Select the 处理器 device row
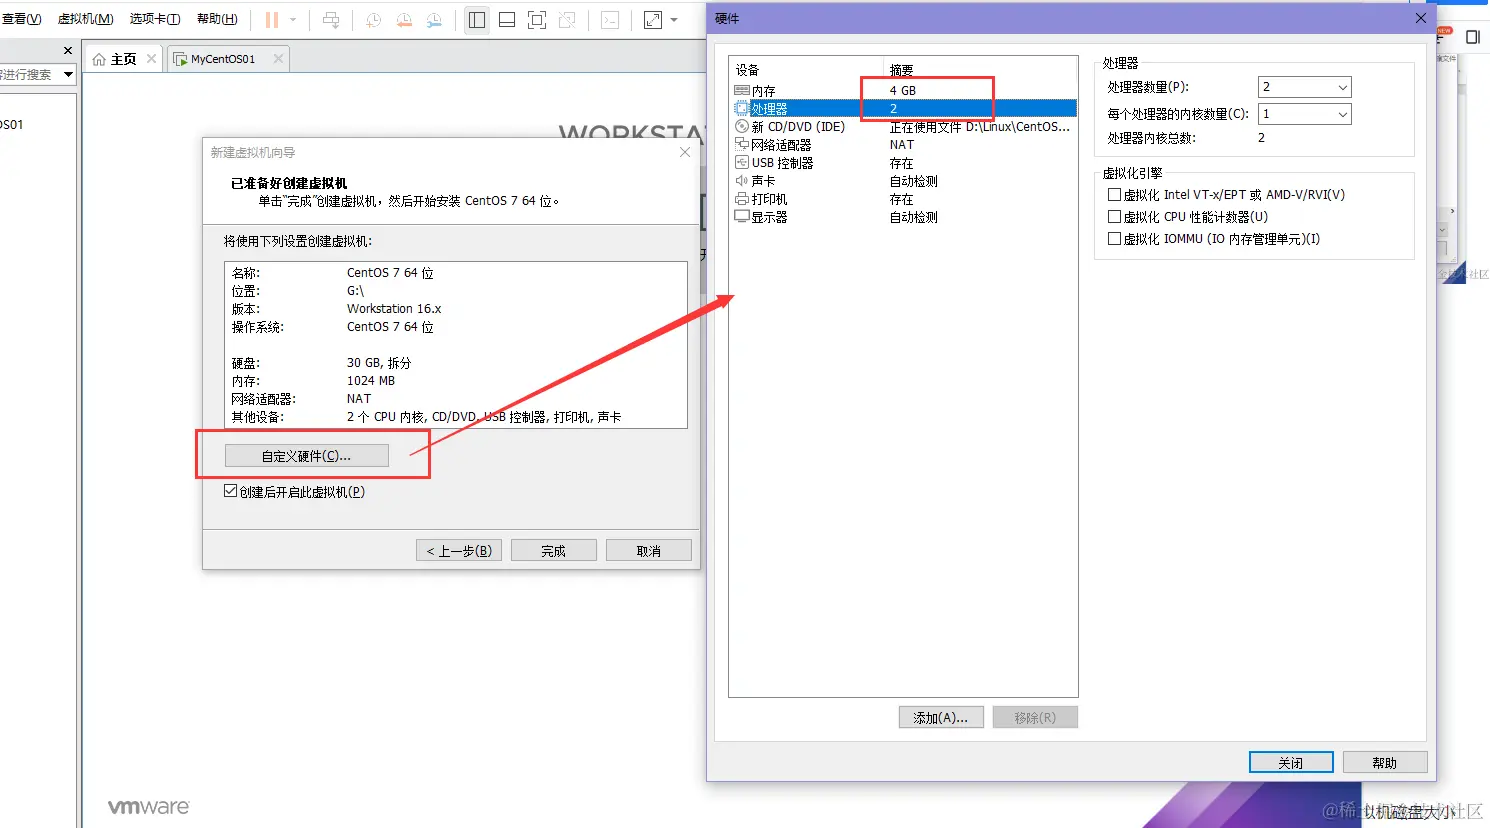This screenshot has width=1490, height=828. click(x=904, y=108)
